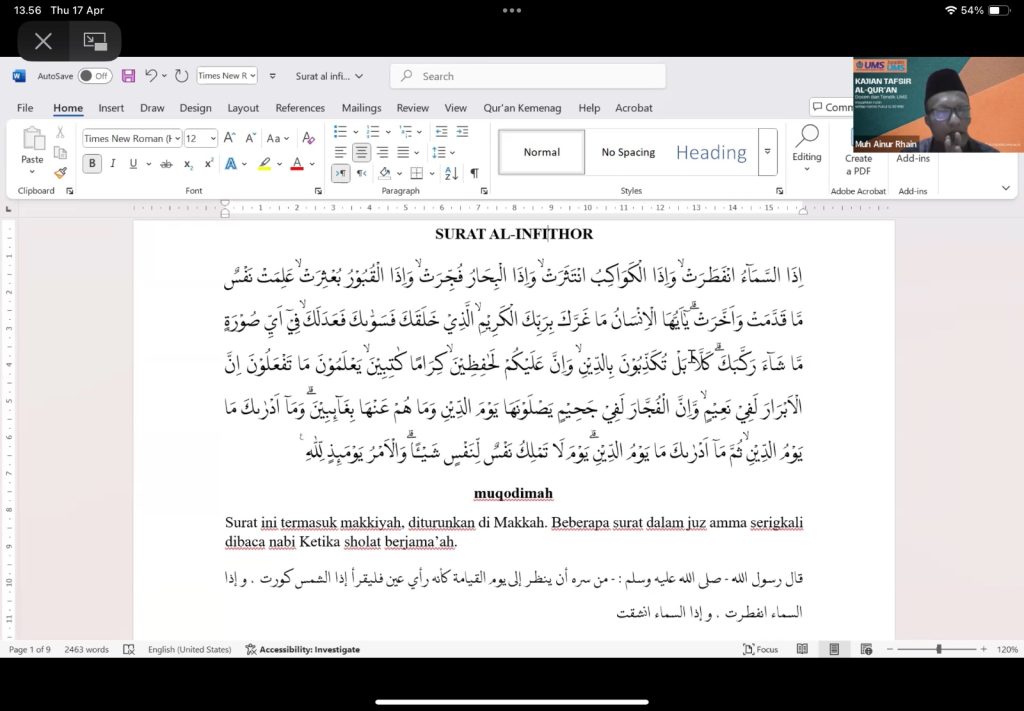Image resolution: width=1024 pixels, height=711 pixels.
Task: Open the Sort A-Z tool
Action: [x=450, y=173]
